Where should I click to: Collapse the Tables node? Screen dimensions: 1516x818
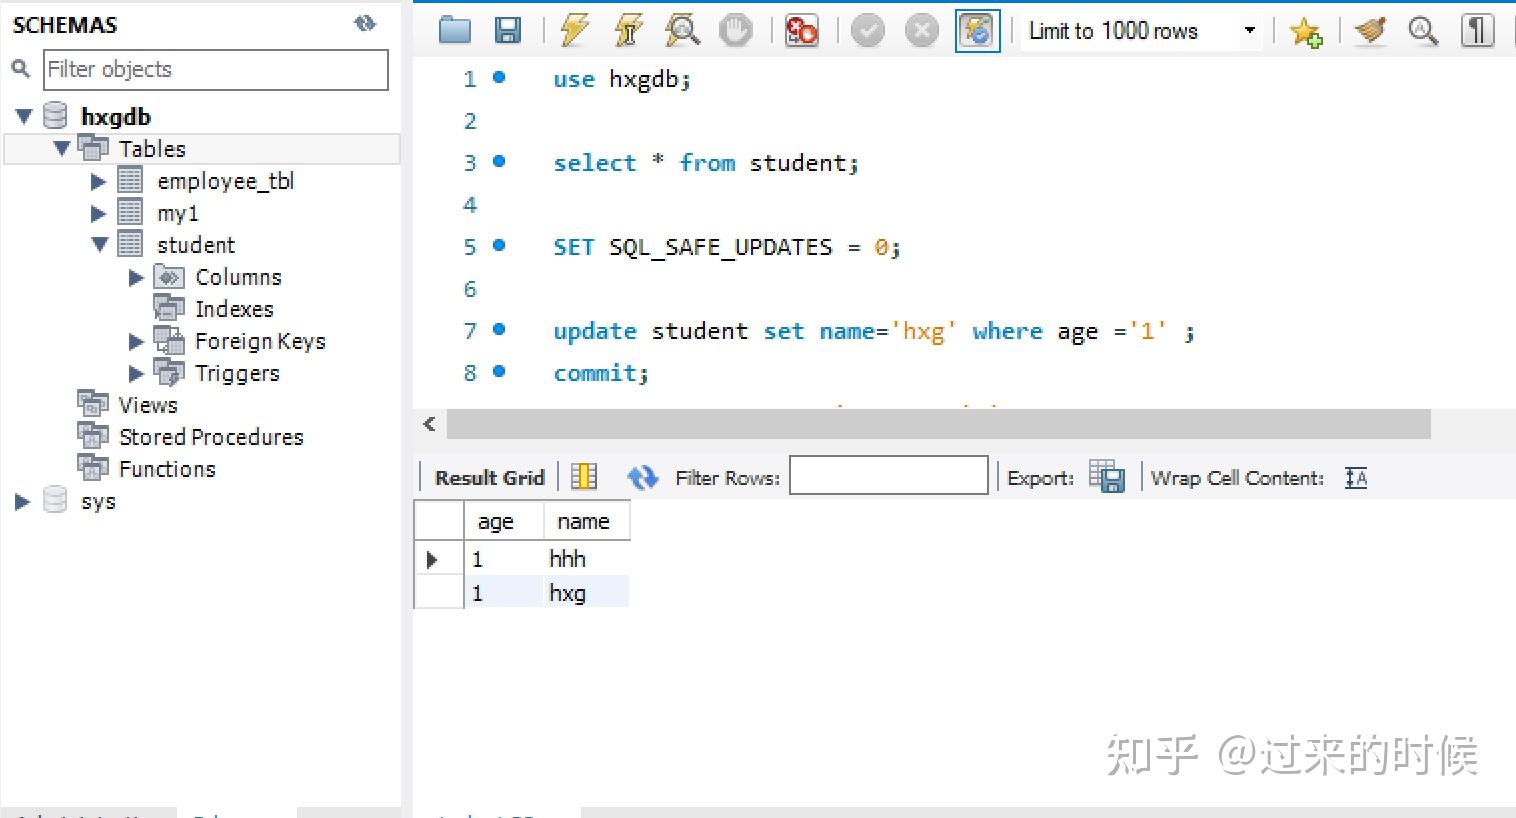click(x=62, y=149)
